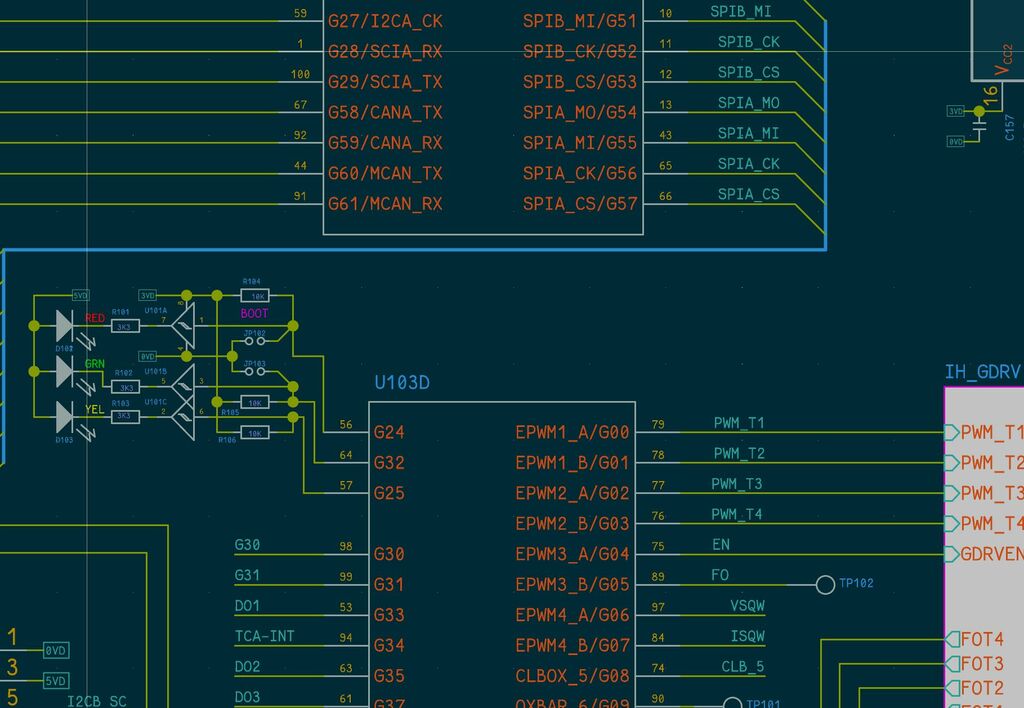Select the PWM_T1 hierarchical sheet pin
Screen dimensions: 1024x708
coord(984,432)
